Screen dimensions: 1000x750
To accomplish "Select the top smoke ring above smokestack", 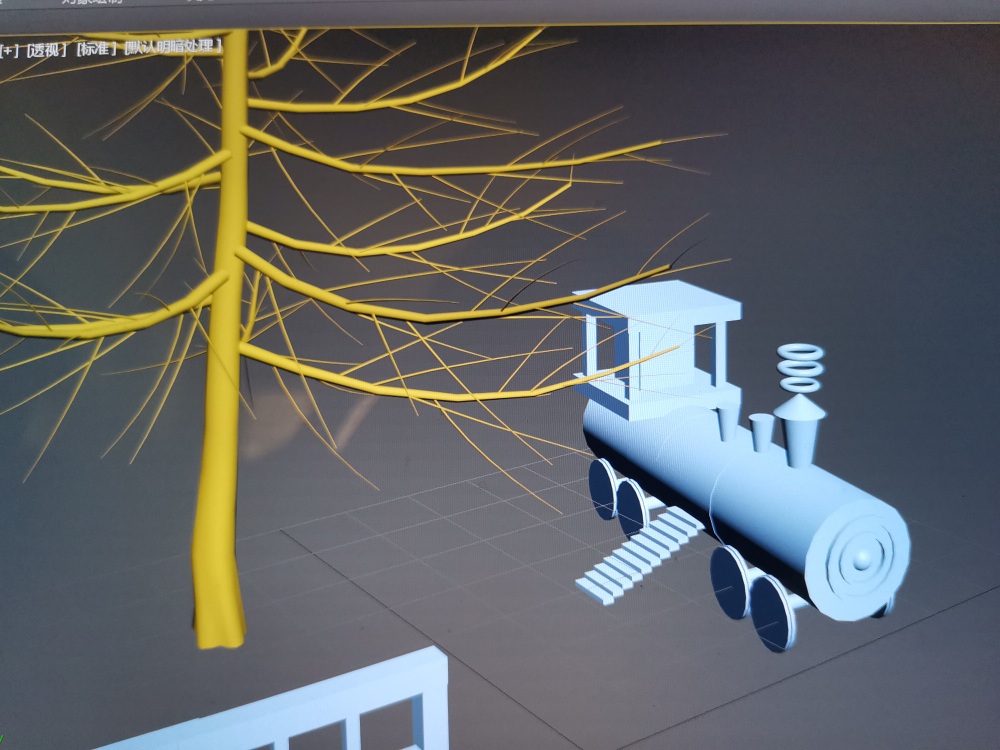I will point(800,354).
